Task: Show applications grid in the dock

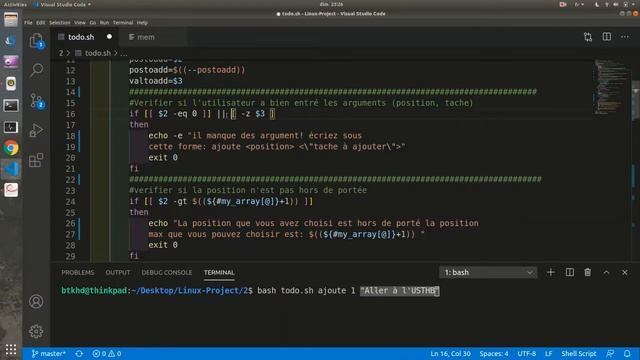Action: click(x=11, y=349)
